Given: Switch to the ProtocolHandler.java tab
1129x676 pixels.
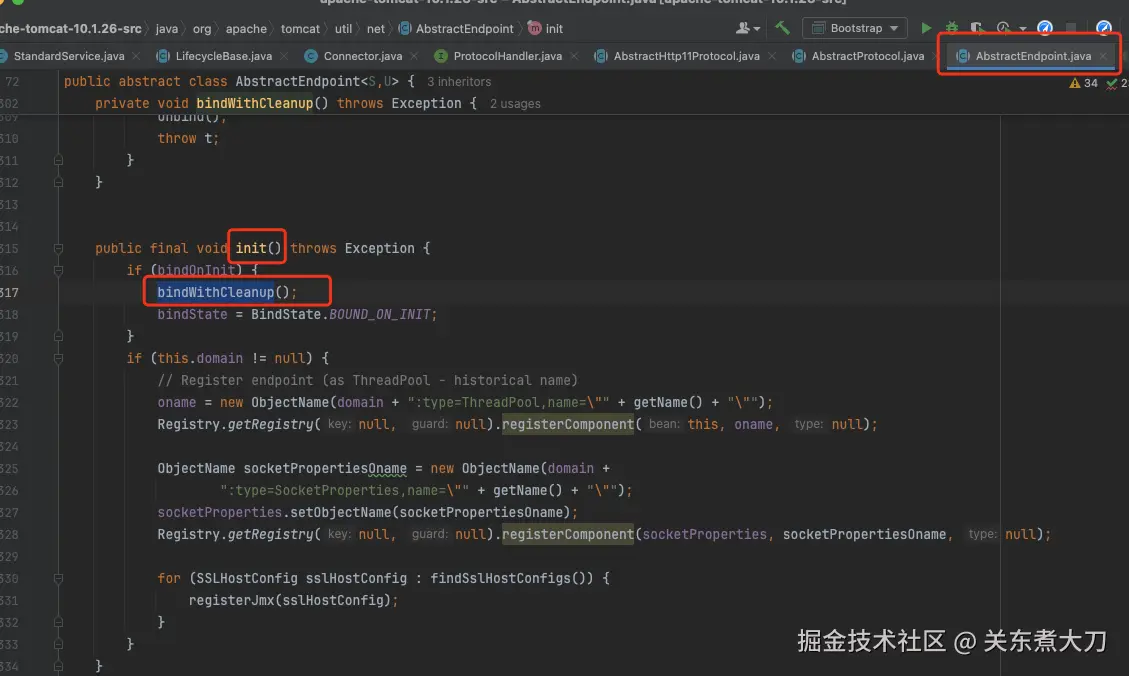Looking at the screenshot, I should click(x=507, y=56).
